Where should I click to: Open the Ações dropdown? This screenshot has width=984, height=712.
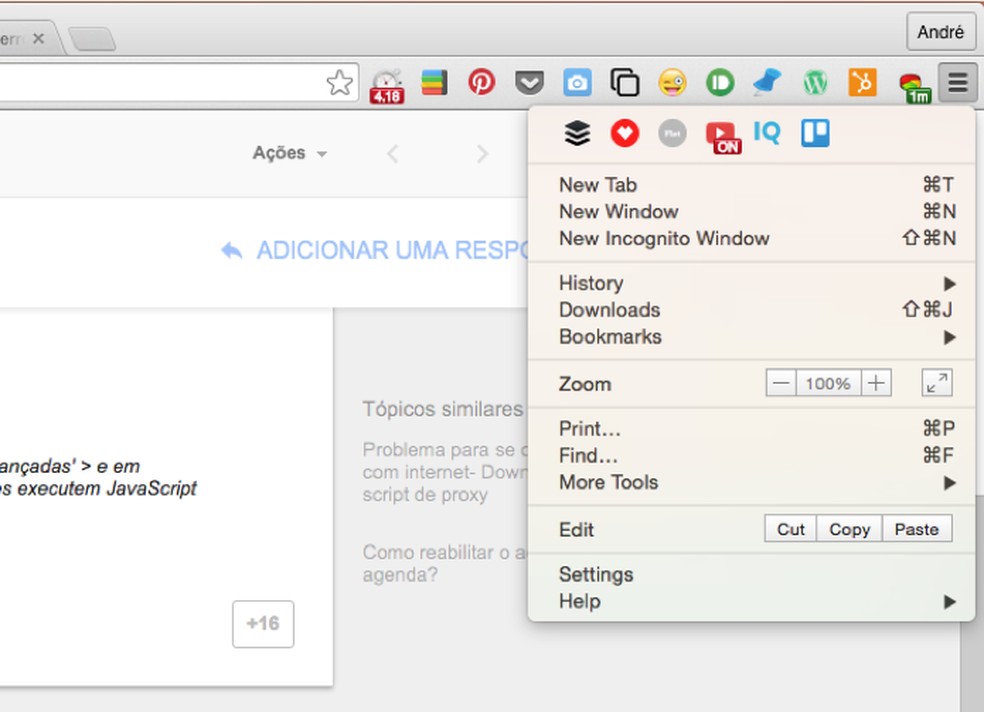coord(289,153)
